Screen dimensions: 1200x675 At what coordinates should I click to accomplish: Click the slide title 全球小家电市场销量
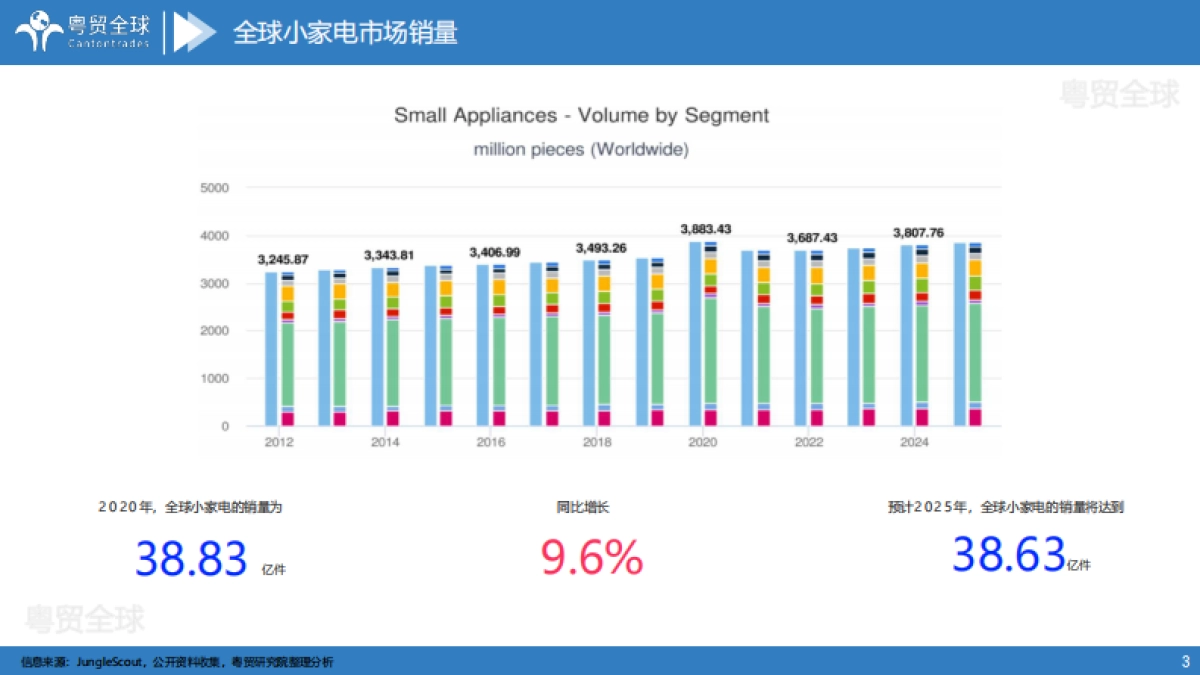point(345,32)
